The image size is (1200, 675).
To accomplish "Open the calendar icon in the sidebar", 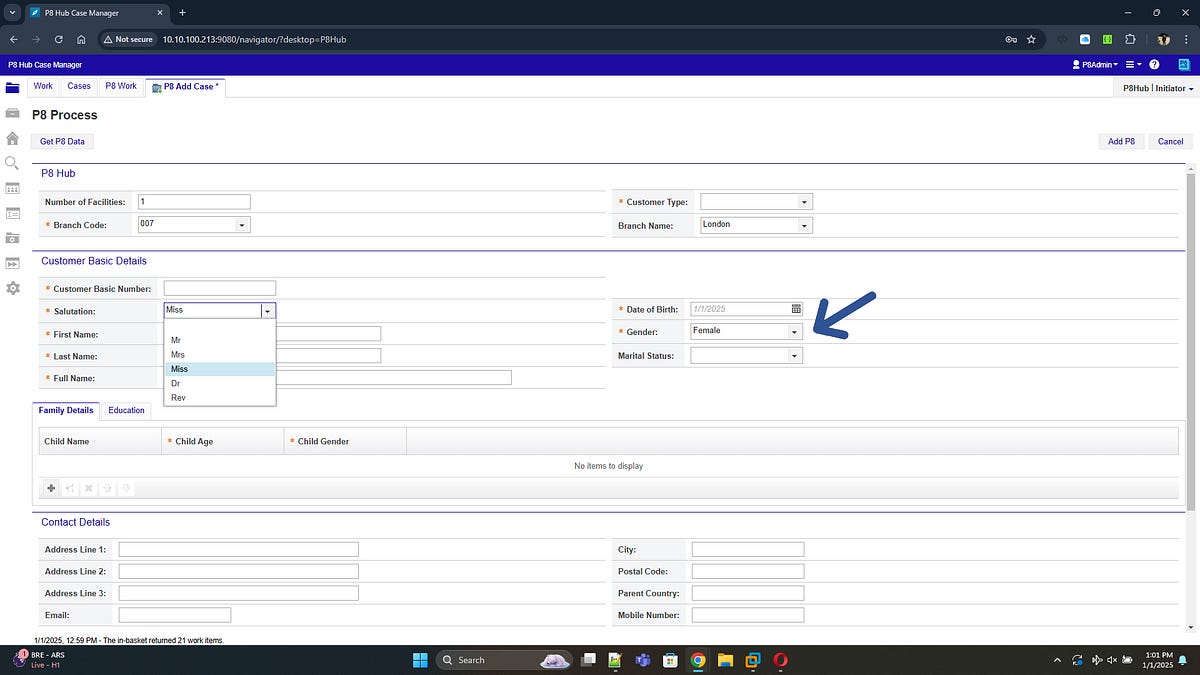I will tap(12, 188).
